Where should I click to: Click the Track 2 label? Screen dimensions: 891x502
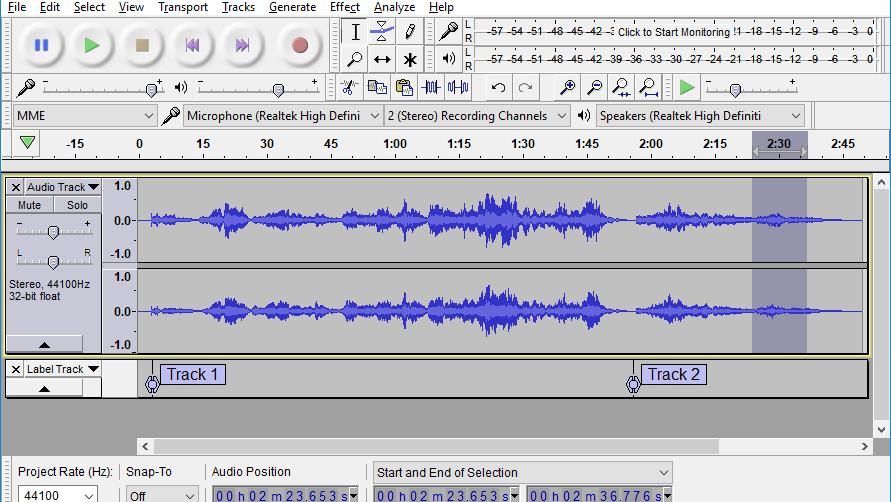674,375
